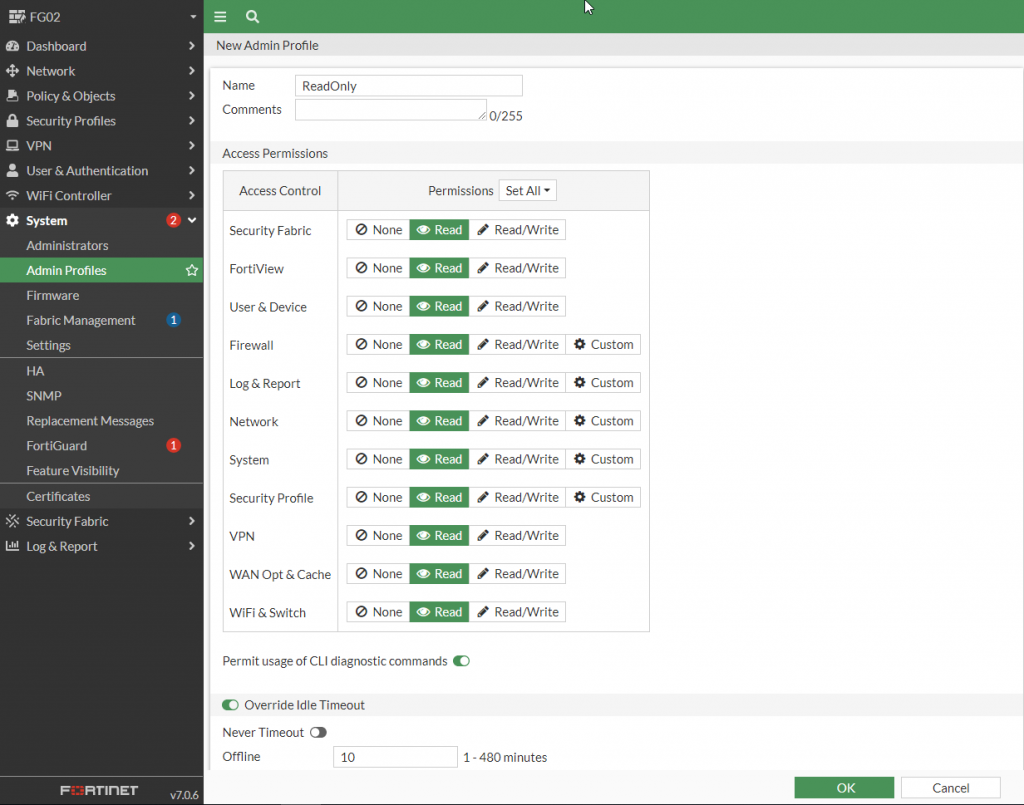Screen dimensions: 1024x805
Task: Enable the Never Timeout toggle
Action: point(318,733)
